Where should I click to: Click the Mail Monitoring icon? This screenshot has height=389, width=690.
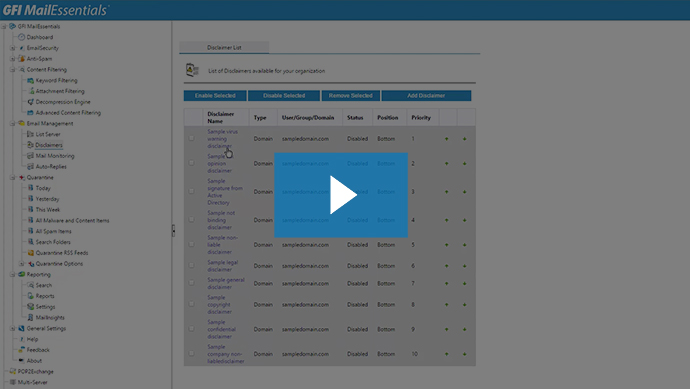coord(30,156)
